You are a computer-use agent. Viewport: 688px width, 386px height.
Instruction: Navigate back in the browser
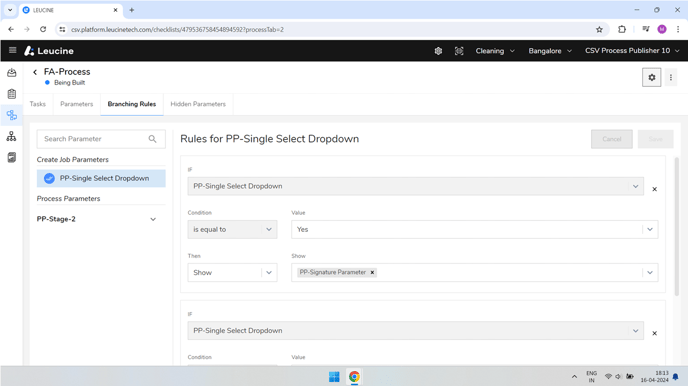click(x=11, y=29)
